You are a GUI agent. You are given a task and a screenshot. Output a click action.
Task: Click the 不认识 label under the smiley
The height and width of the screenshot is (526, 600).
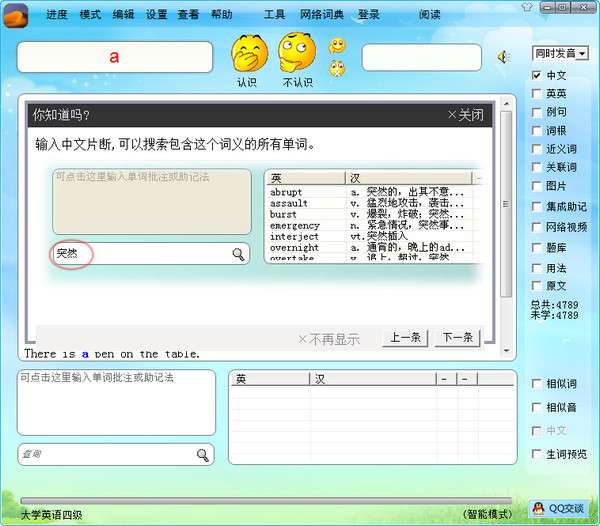298,82
